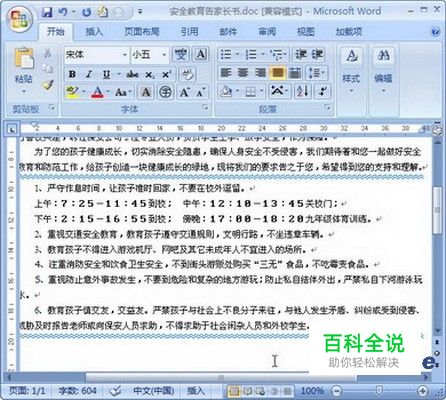Open the 编辑 (Editing) group button

[383, 71]
